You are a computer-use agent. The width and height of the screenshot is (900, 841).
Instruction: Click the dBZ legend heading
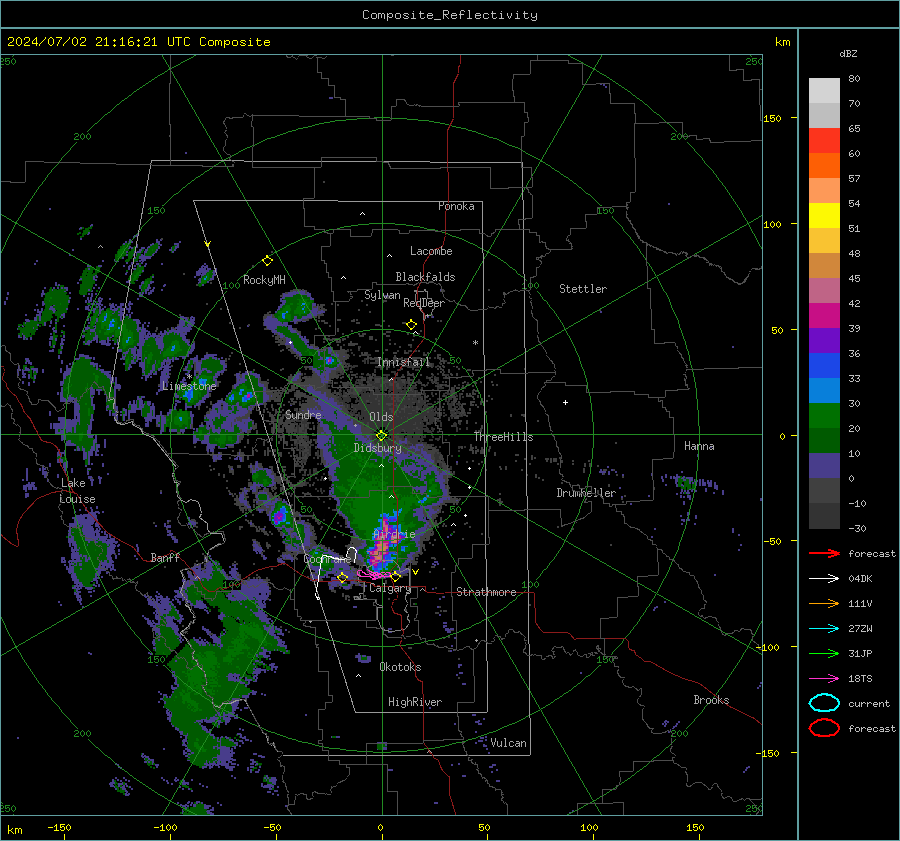pos(848,53)
